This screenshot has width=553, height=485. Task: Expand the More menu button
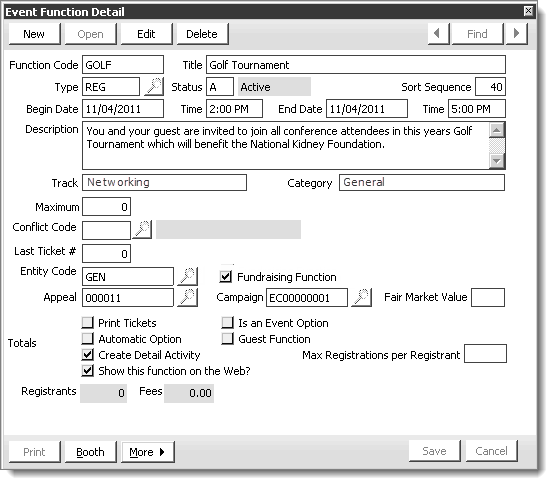[x=148, y=452]
